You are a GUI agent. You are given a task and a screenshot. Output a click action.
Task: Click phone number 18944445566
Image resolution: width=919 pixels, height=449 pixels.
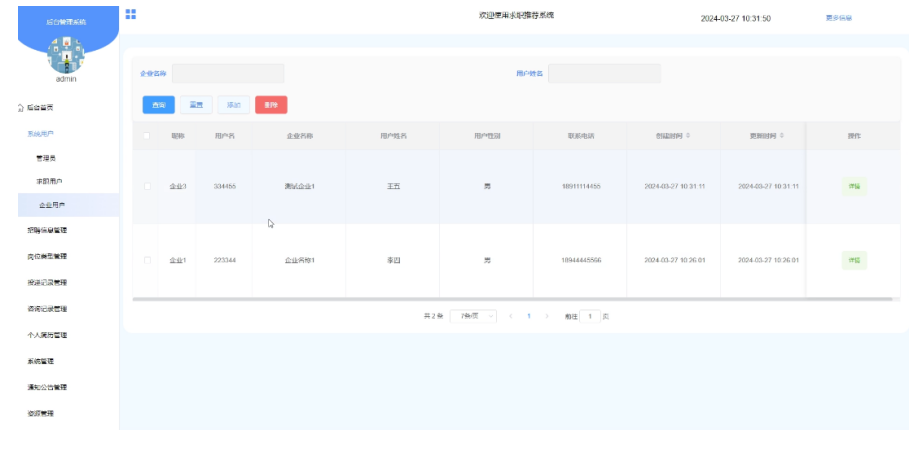(580, 260)
